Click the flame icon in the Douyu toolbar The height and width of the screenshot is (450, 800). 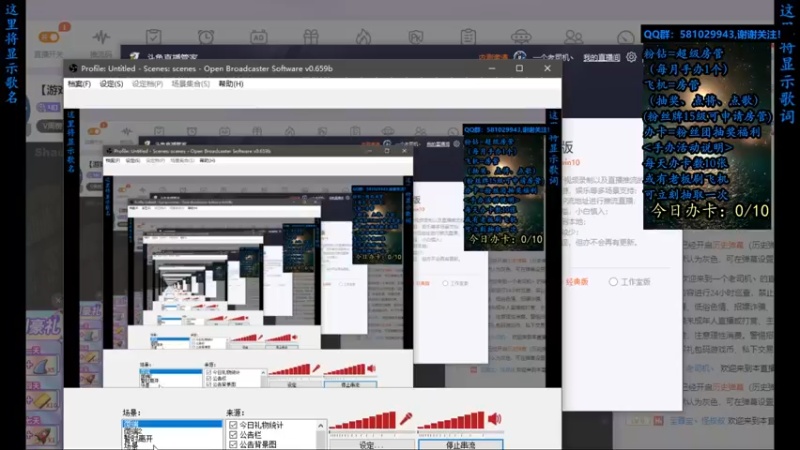[x=363, y=37]
